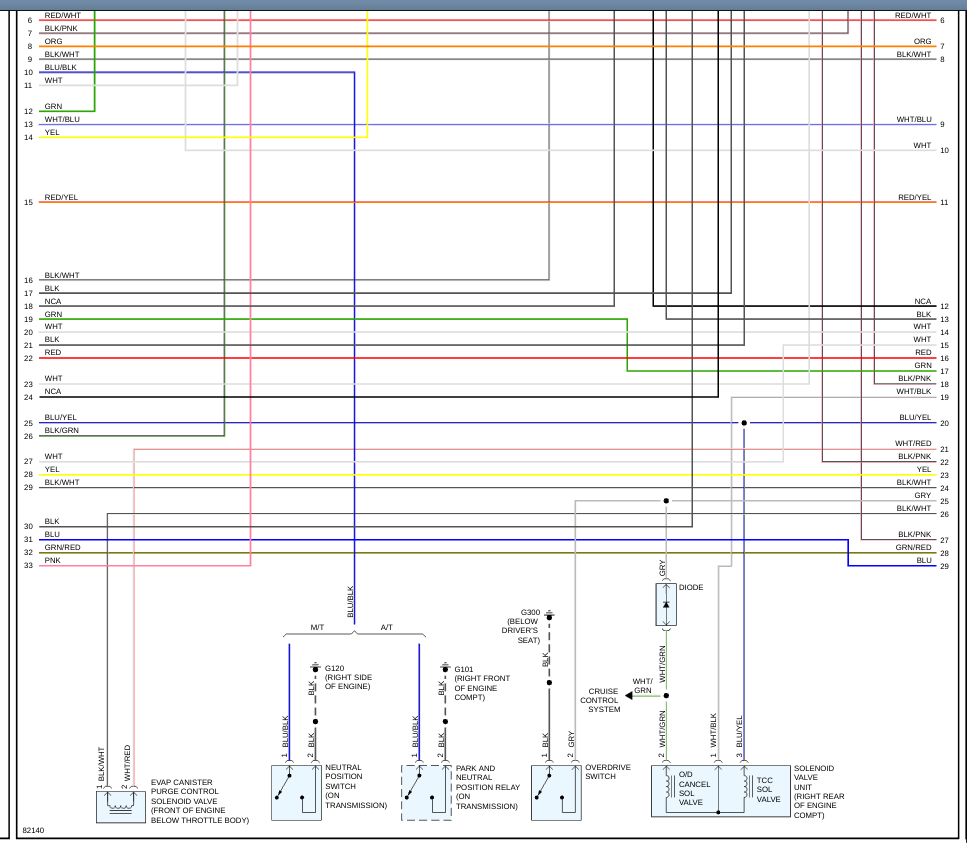Viewport: 967px width, 851px height.
Task: Click the vertical BLU/BLK wire label
Action: pyautogui.click(x=350, y=602)
